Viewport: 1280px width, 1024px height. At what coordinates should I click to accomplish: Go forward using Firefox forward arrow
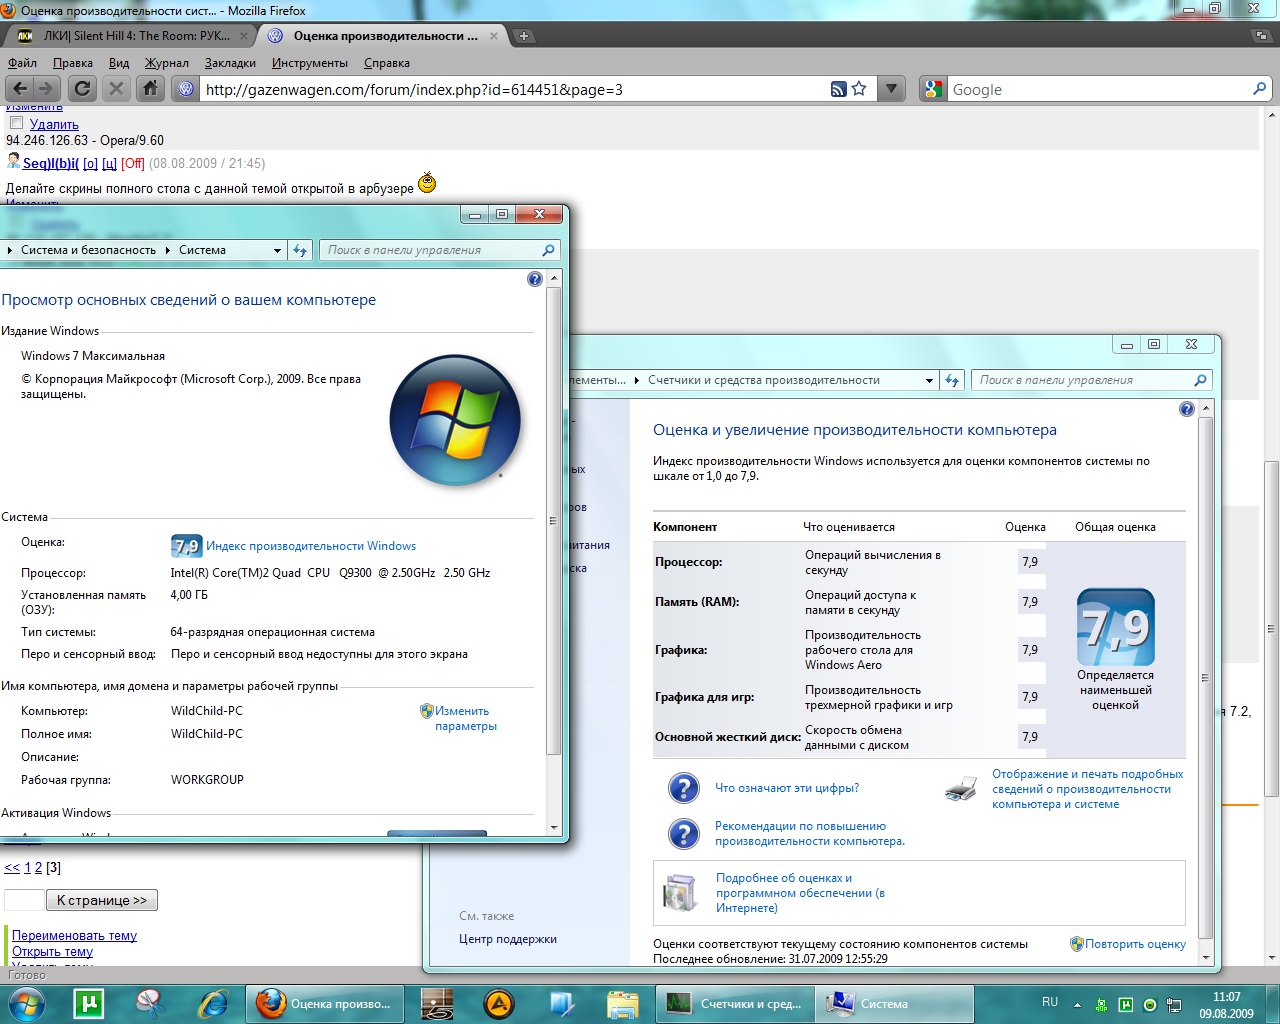(46, 88)
